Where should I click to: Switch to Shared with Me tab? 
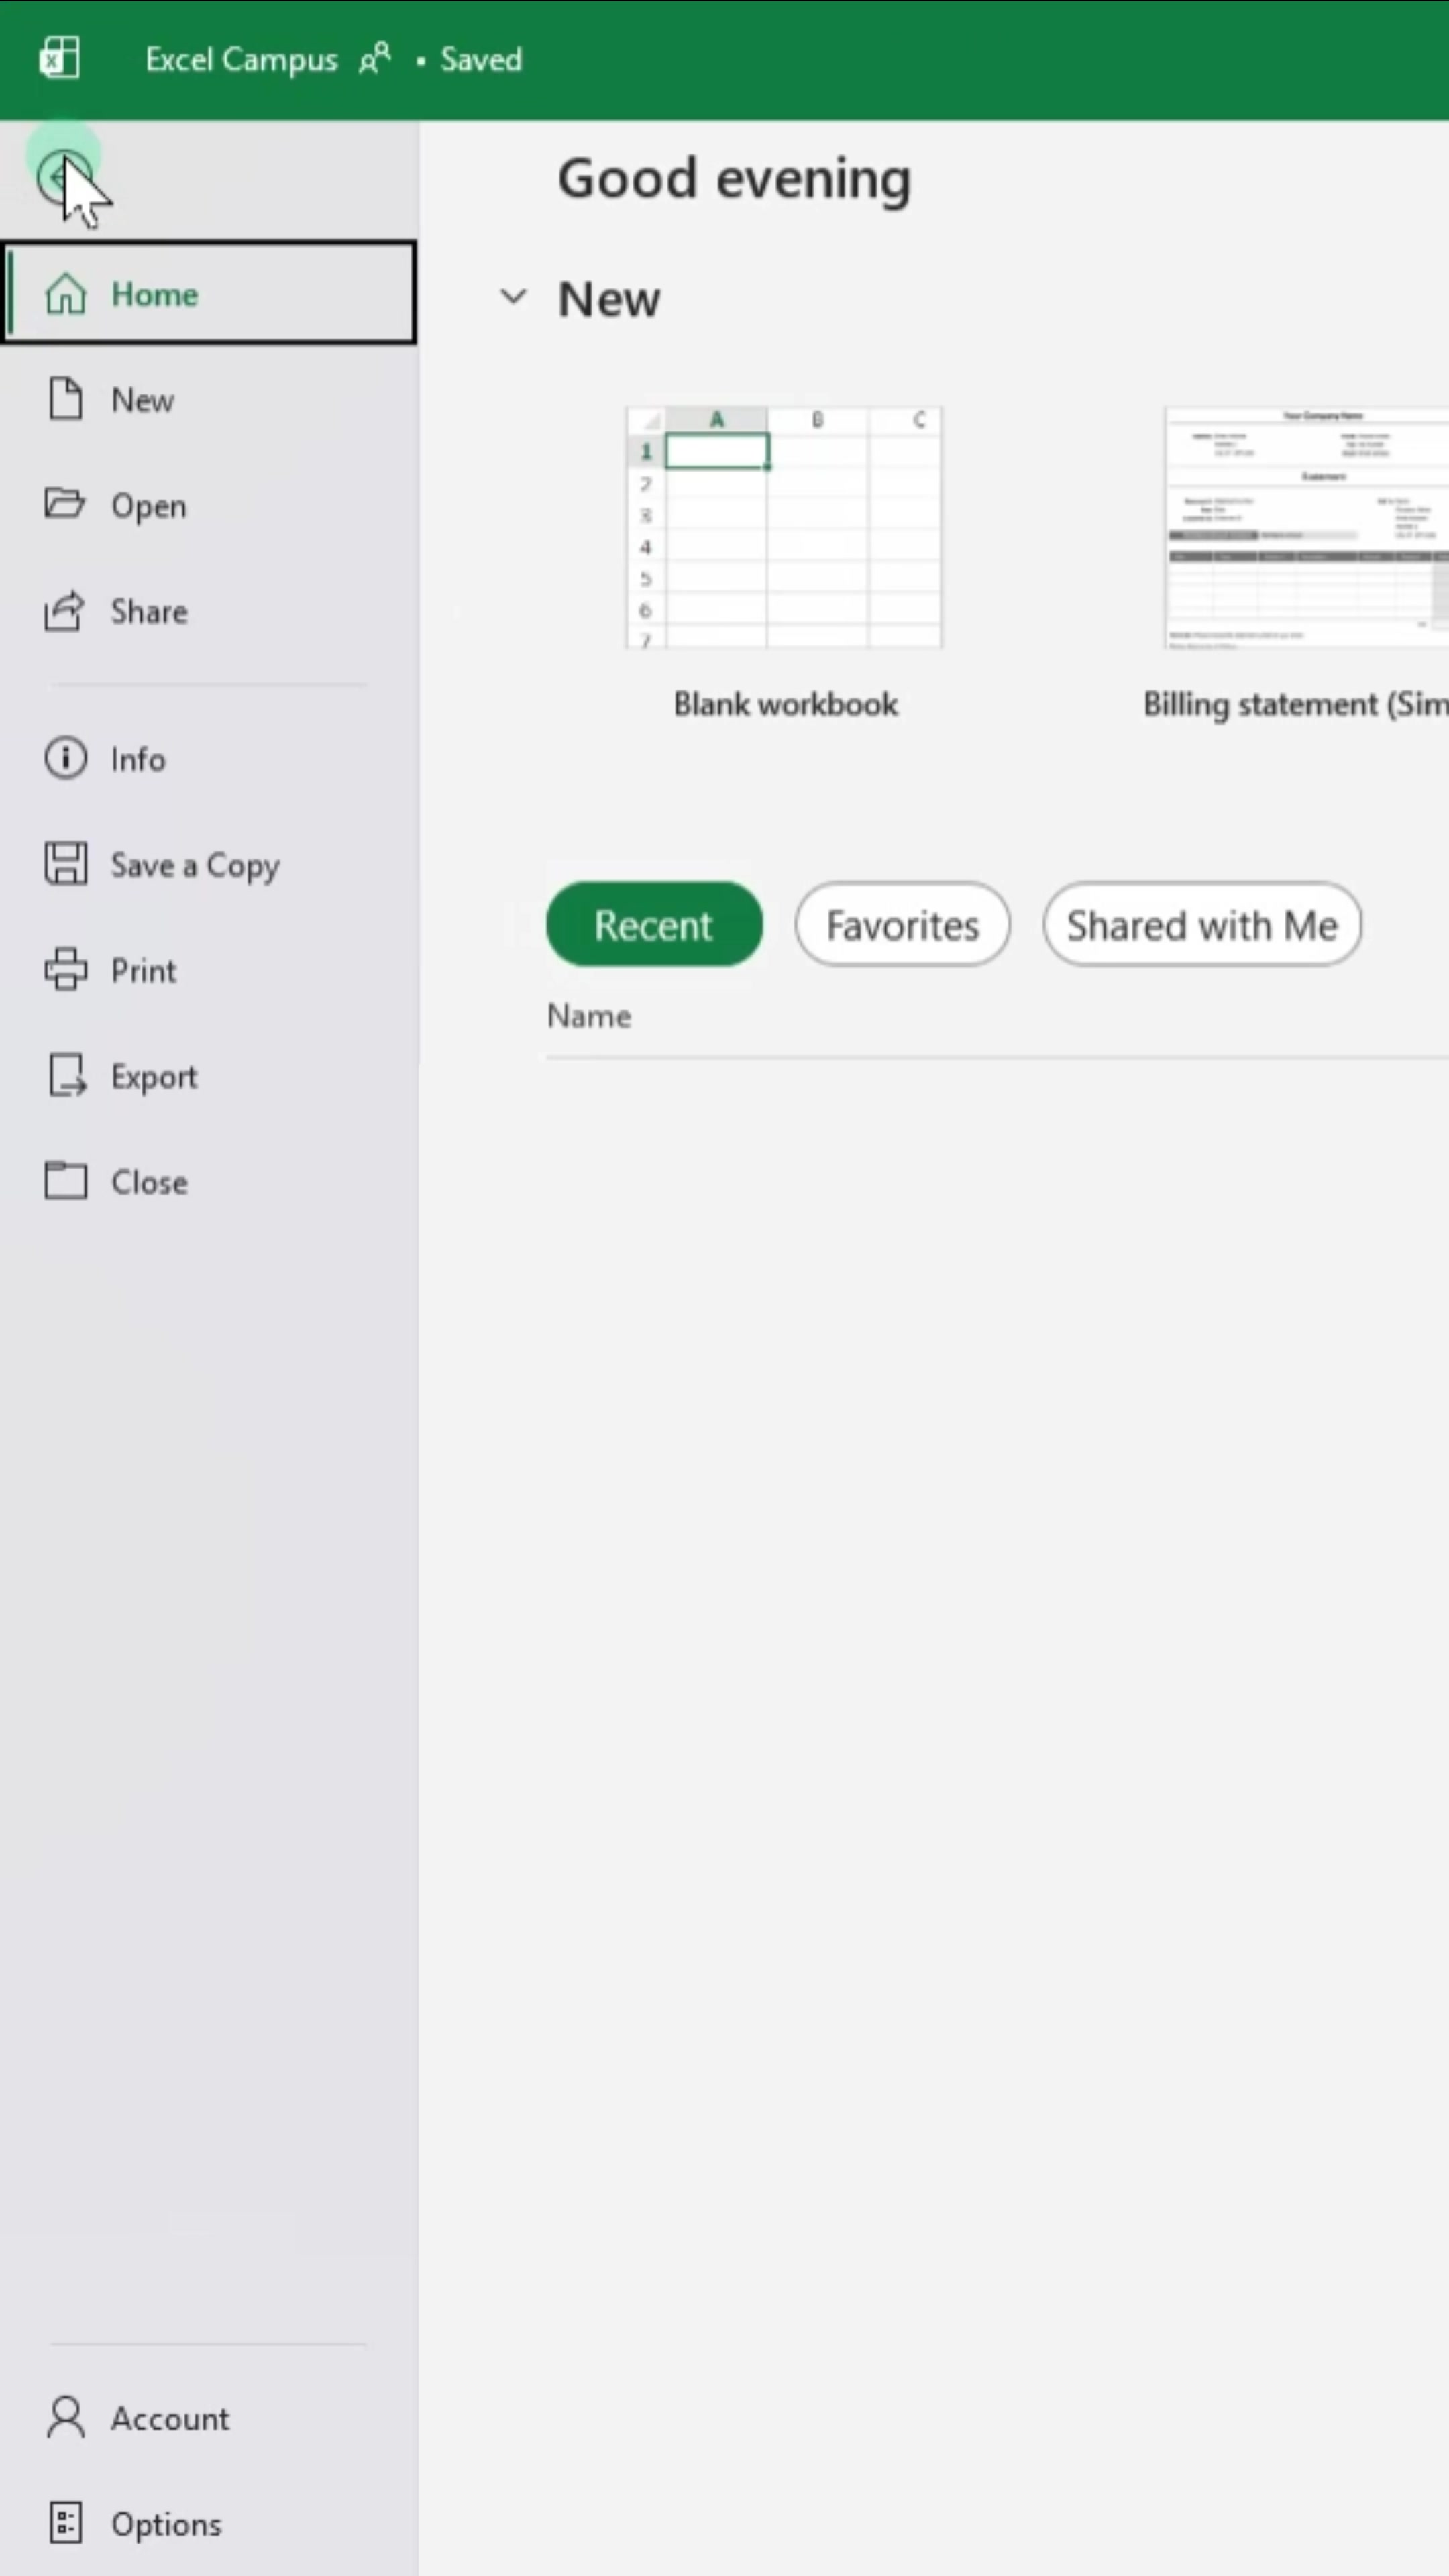(1202, 924)
